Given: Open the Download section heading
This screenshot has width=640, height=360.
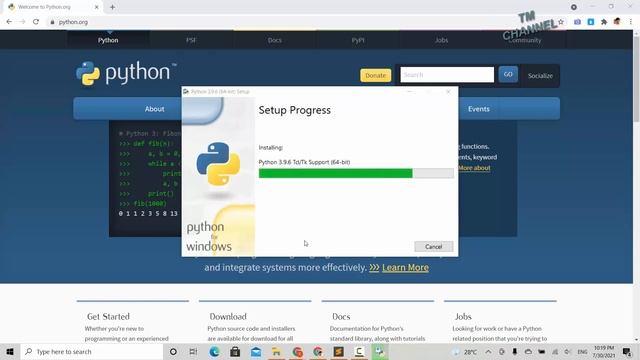Looking at the screenshot, I should 228,316.
